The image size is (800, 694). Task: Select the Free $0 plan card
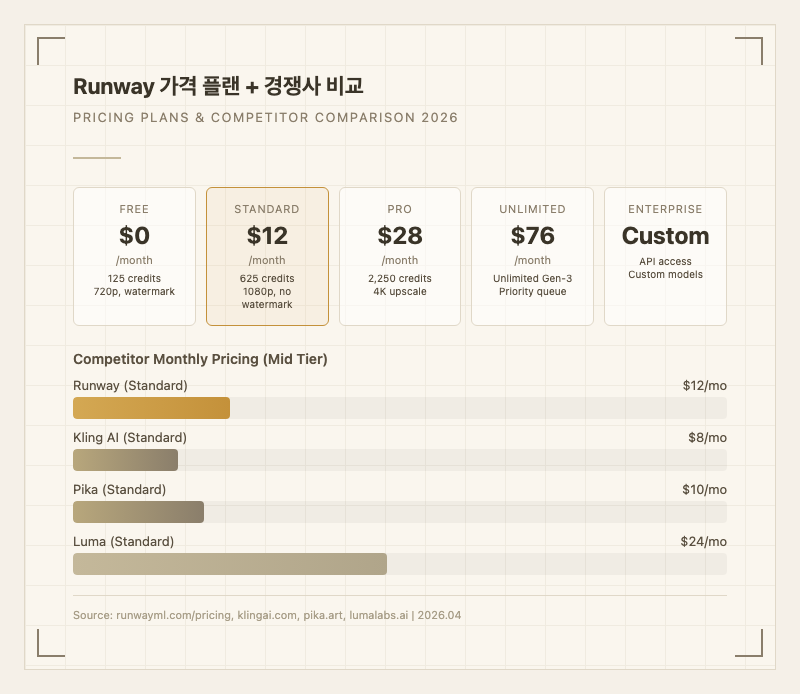134,256
